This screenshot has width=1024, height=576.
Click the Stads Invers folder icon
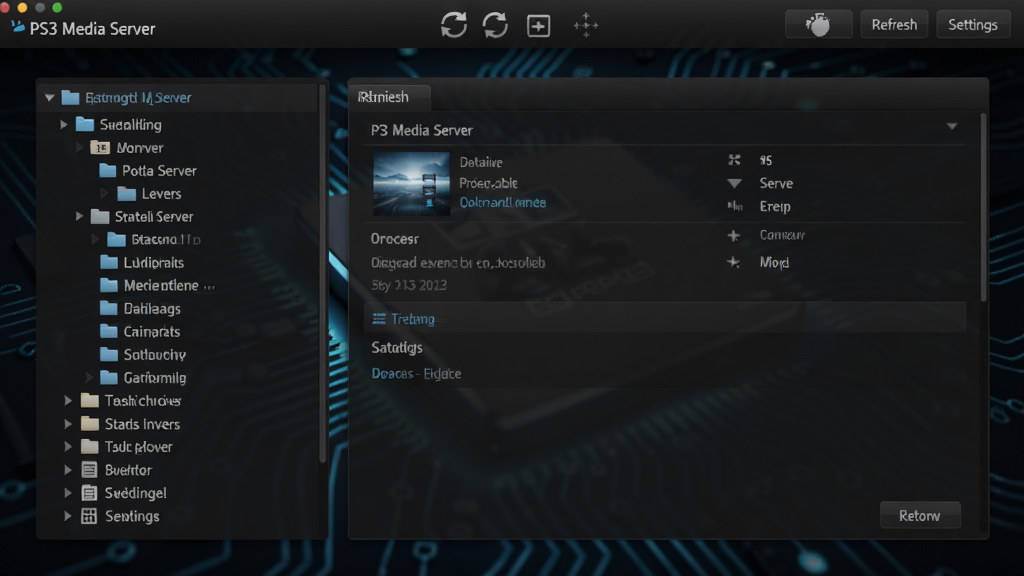click(89, 424)
